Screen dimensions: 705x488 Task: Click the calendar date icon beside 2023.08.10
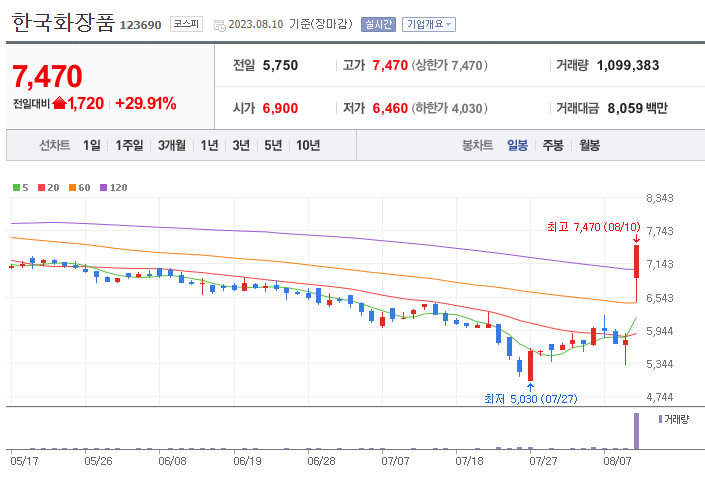click(219, 25)
